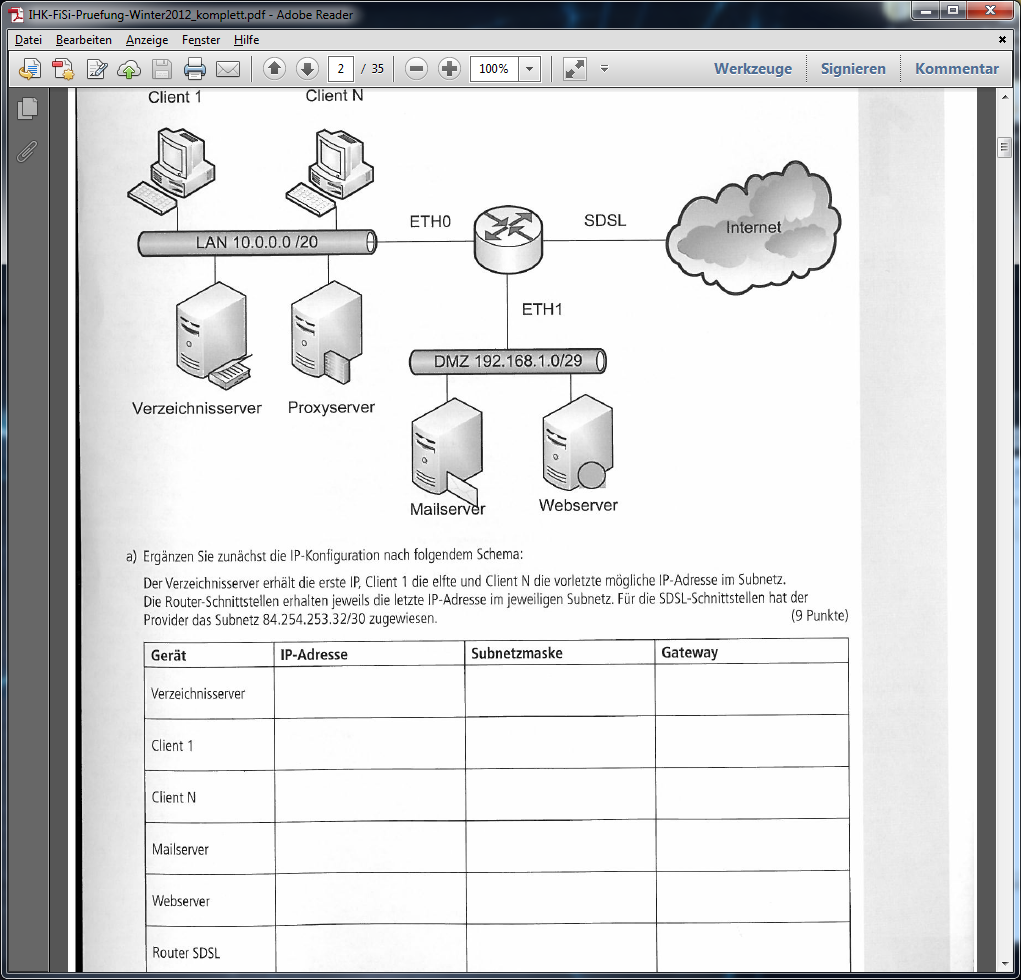1021x980 pixels.
Task: Click the 'Gateway' table header
Action: coord(690,652)
